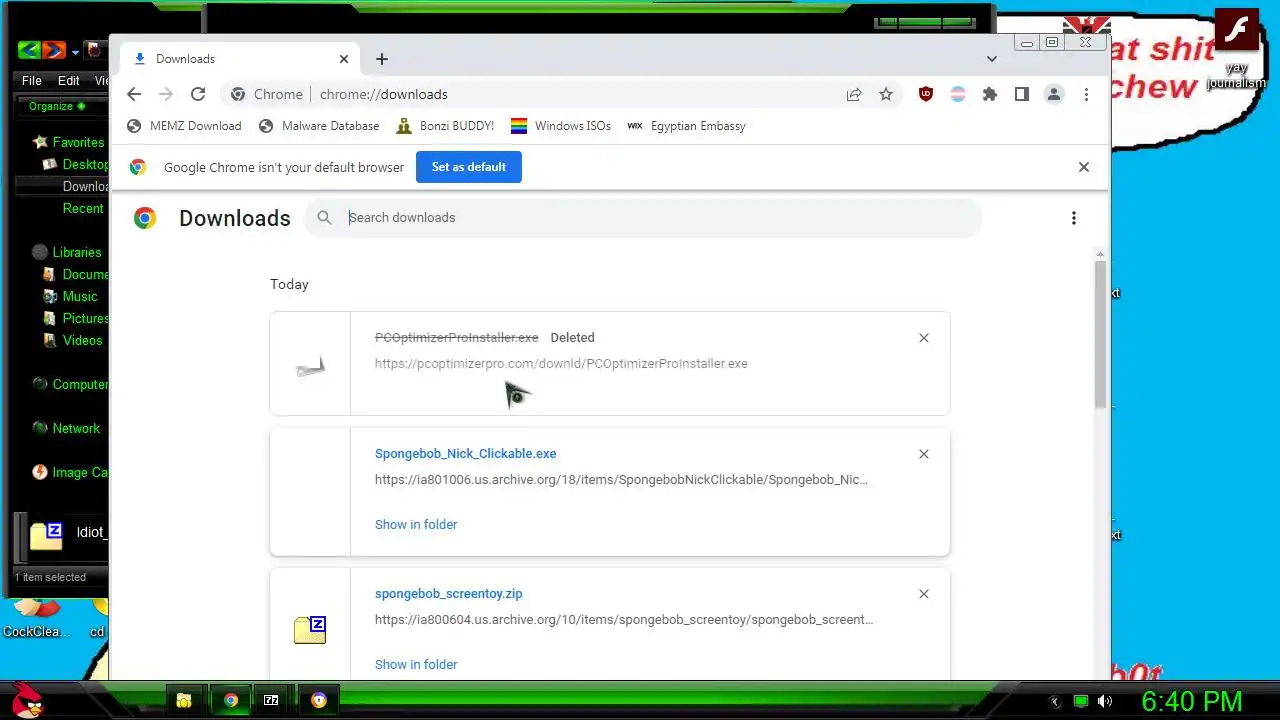1280x720 pixels.
Task: Open the Downloads page three-dot menu
Action: [1074, 218]
